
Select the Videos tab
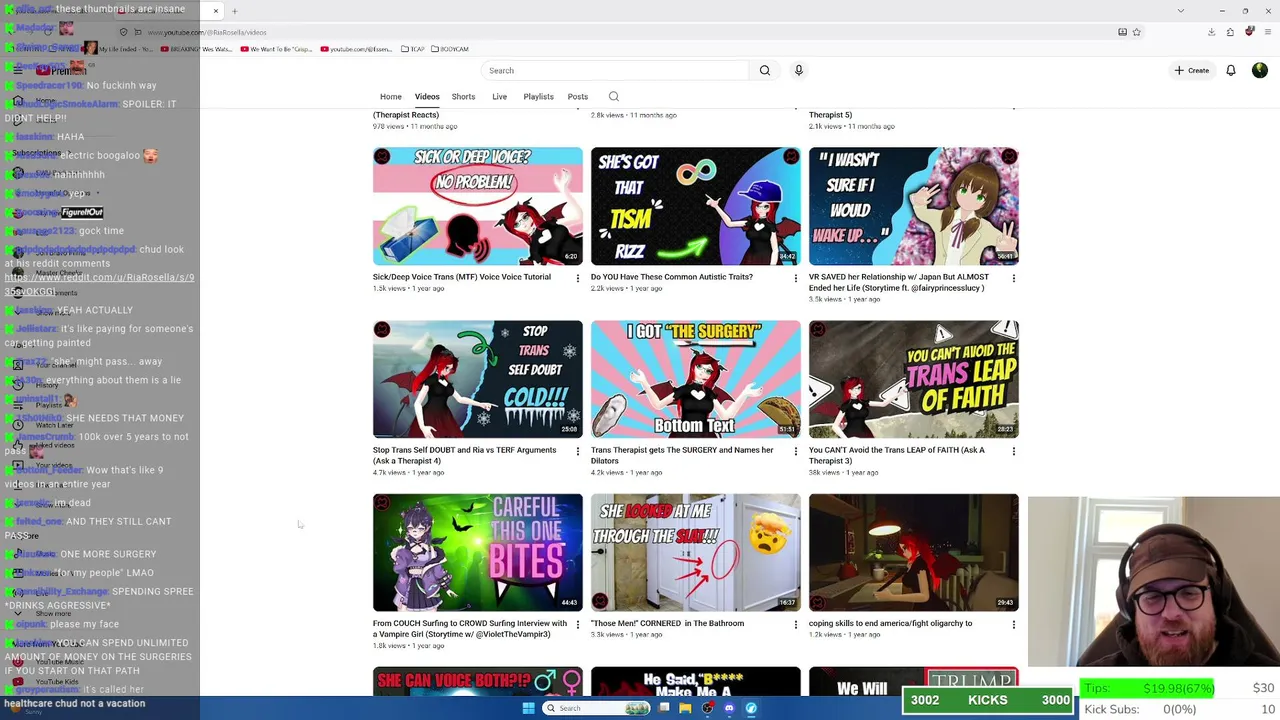click(x=427, y=97)
